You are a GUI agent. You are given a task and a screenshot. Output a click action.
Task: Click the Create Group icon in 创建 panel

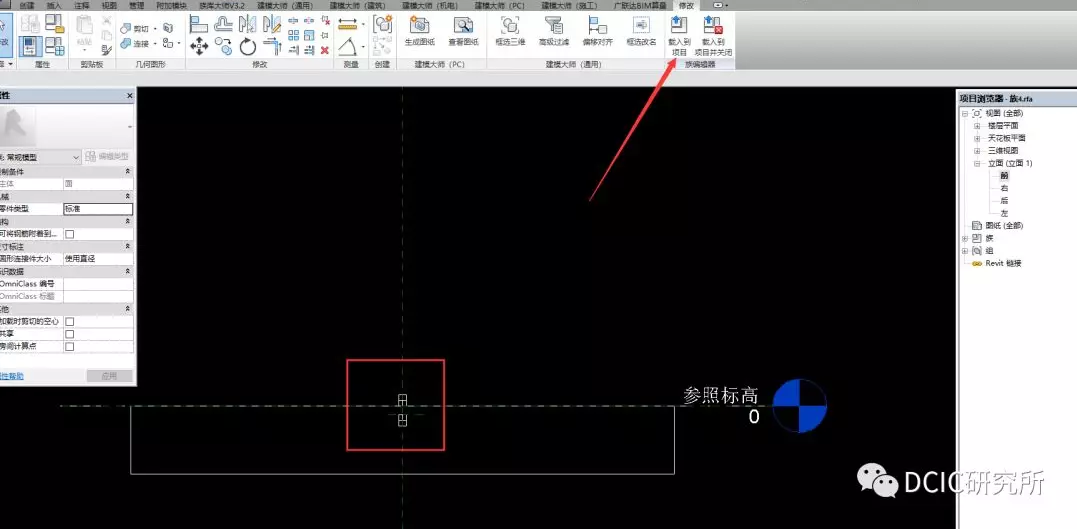coord(382,23)
